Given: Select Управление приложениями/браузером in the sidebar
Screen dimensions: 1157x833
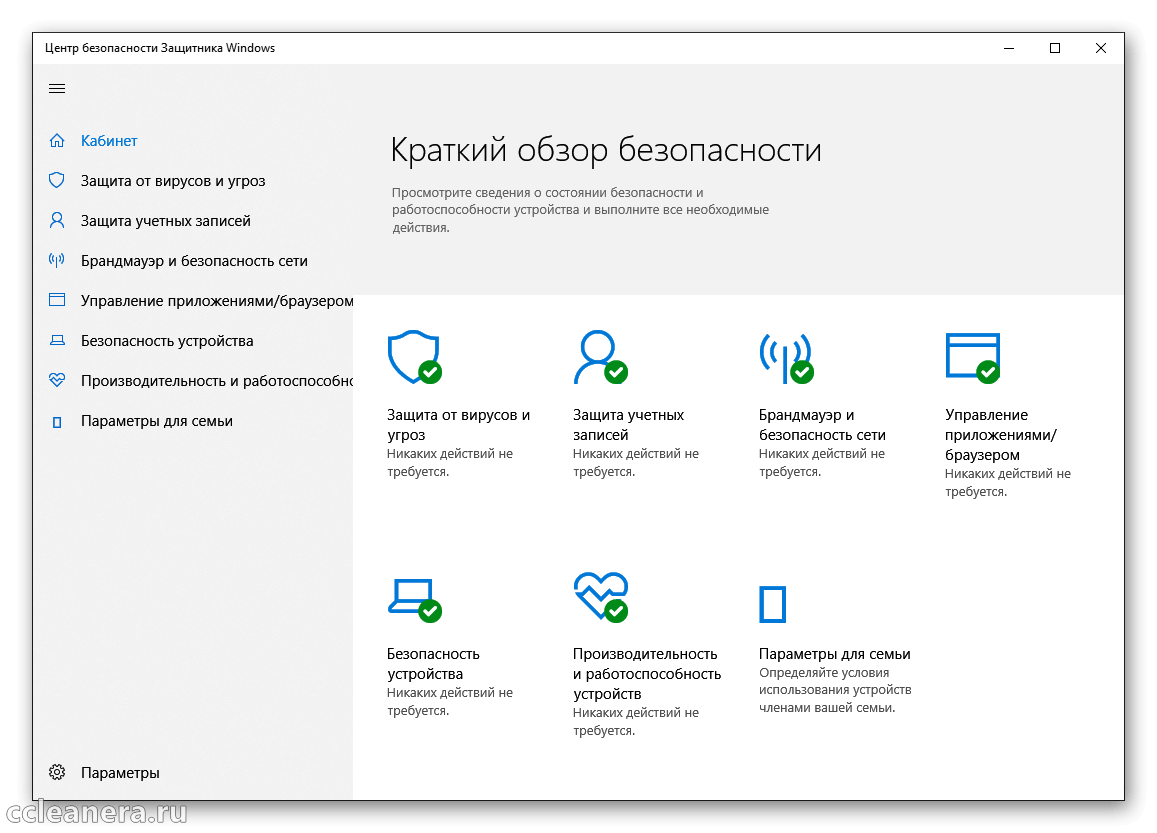Looking at the screenshot, I should pyautogui.click(x=217, y=301).
